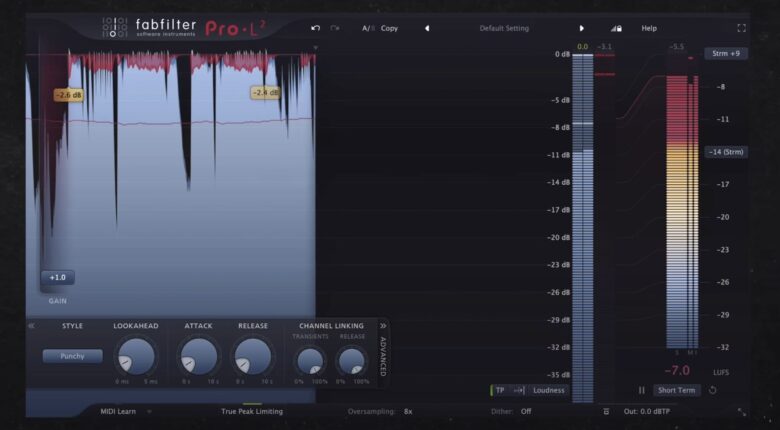The width and height of the screenshot is (780, 430).
Task: Open the Short Term measurement selector
Action: [677, 390]
